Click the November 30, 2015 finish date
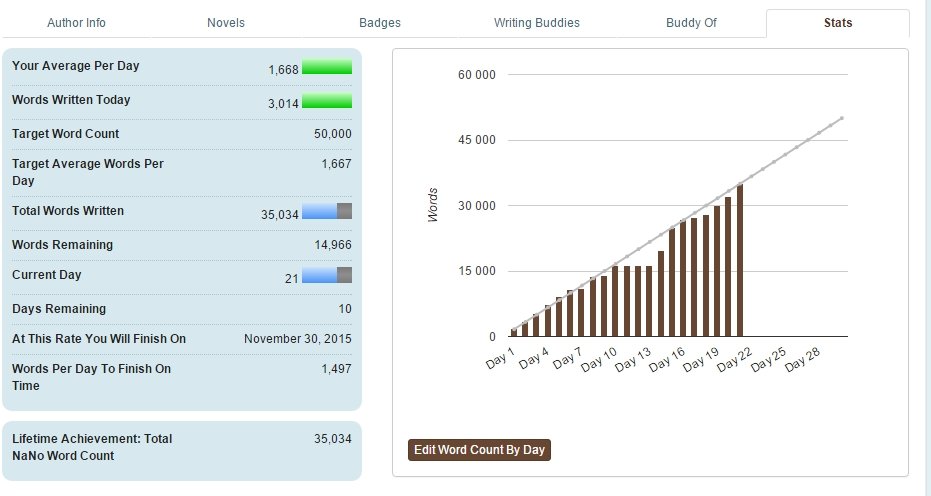 297,339
